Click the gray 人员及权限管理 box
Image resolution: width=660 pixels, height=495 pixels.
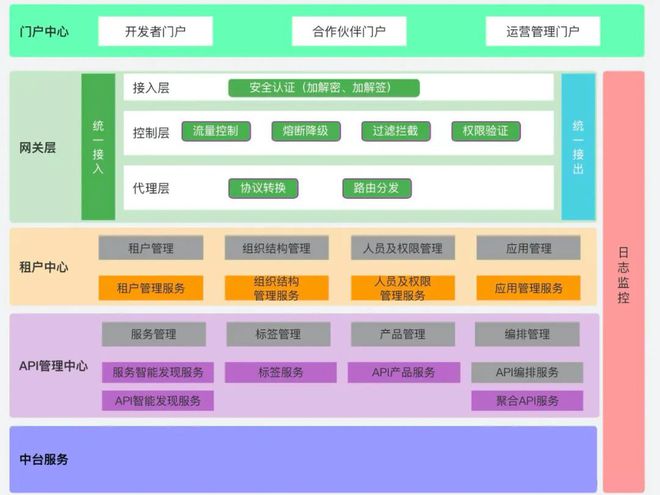coord(403,248)
